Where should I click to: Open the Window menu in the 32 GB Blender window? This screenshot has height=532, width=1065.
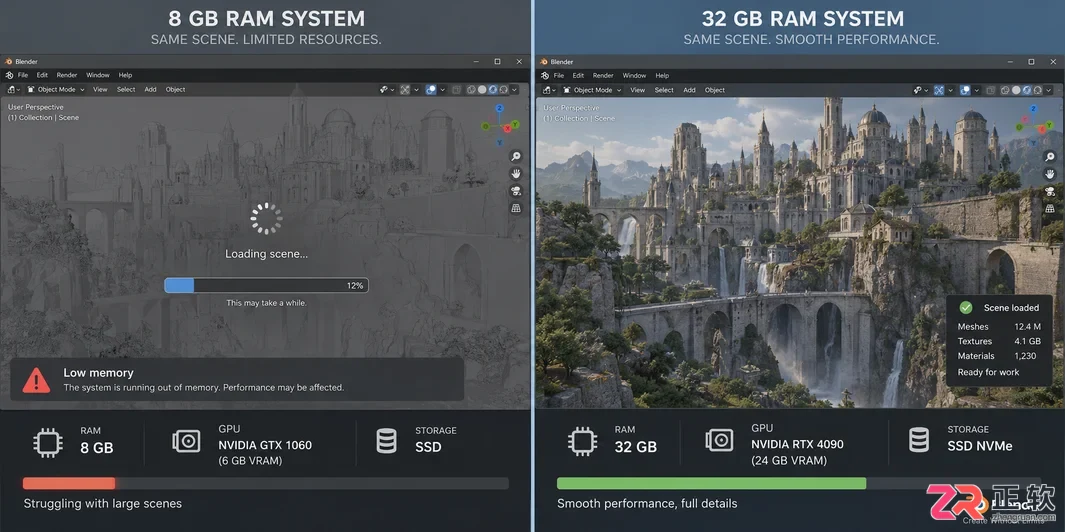click(x=634, y=76)
